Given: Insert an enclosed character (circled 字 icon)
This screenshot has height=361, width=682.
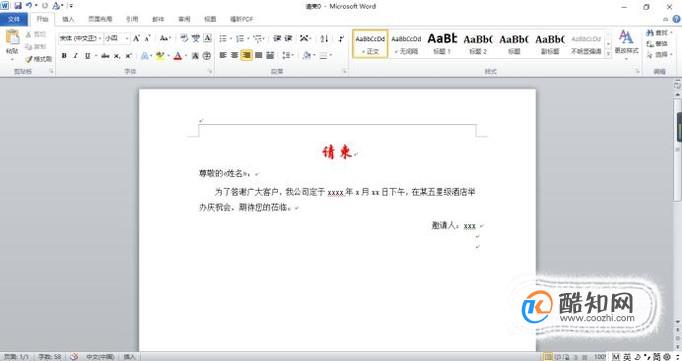Looking at the screenshot, I should pos(207,56).
